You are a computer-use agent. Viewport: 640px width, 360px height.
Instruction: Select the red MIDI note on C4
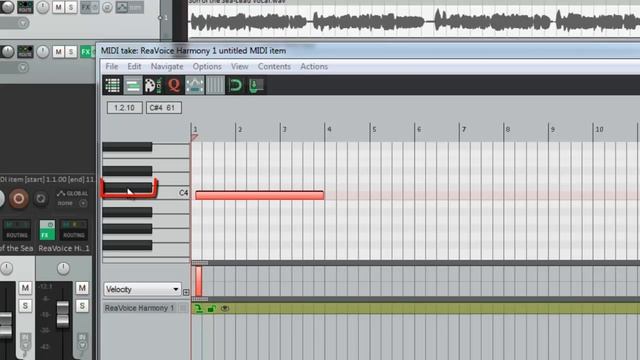260,195
